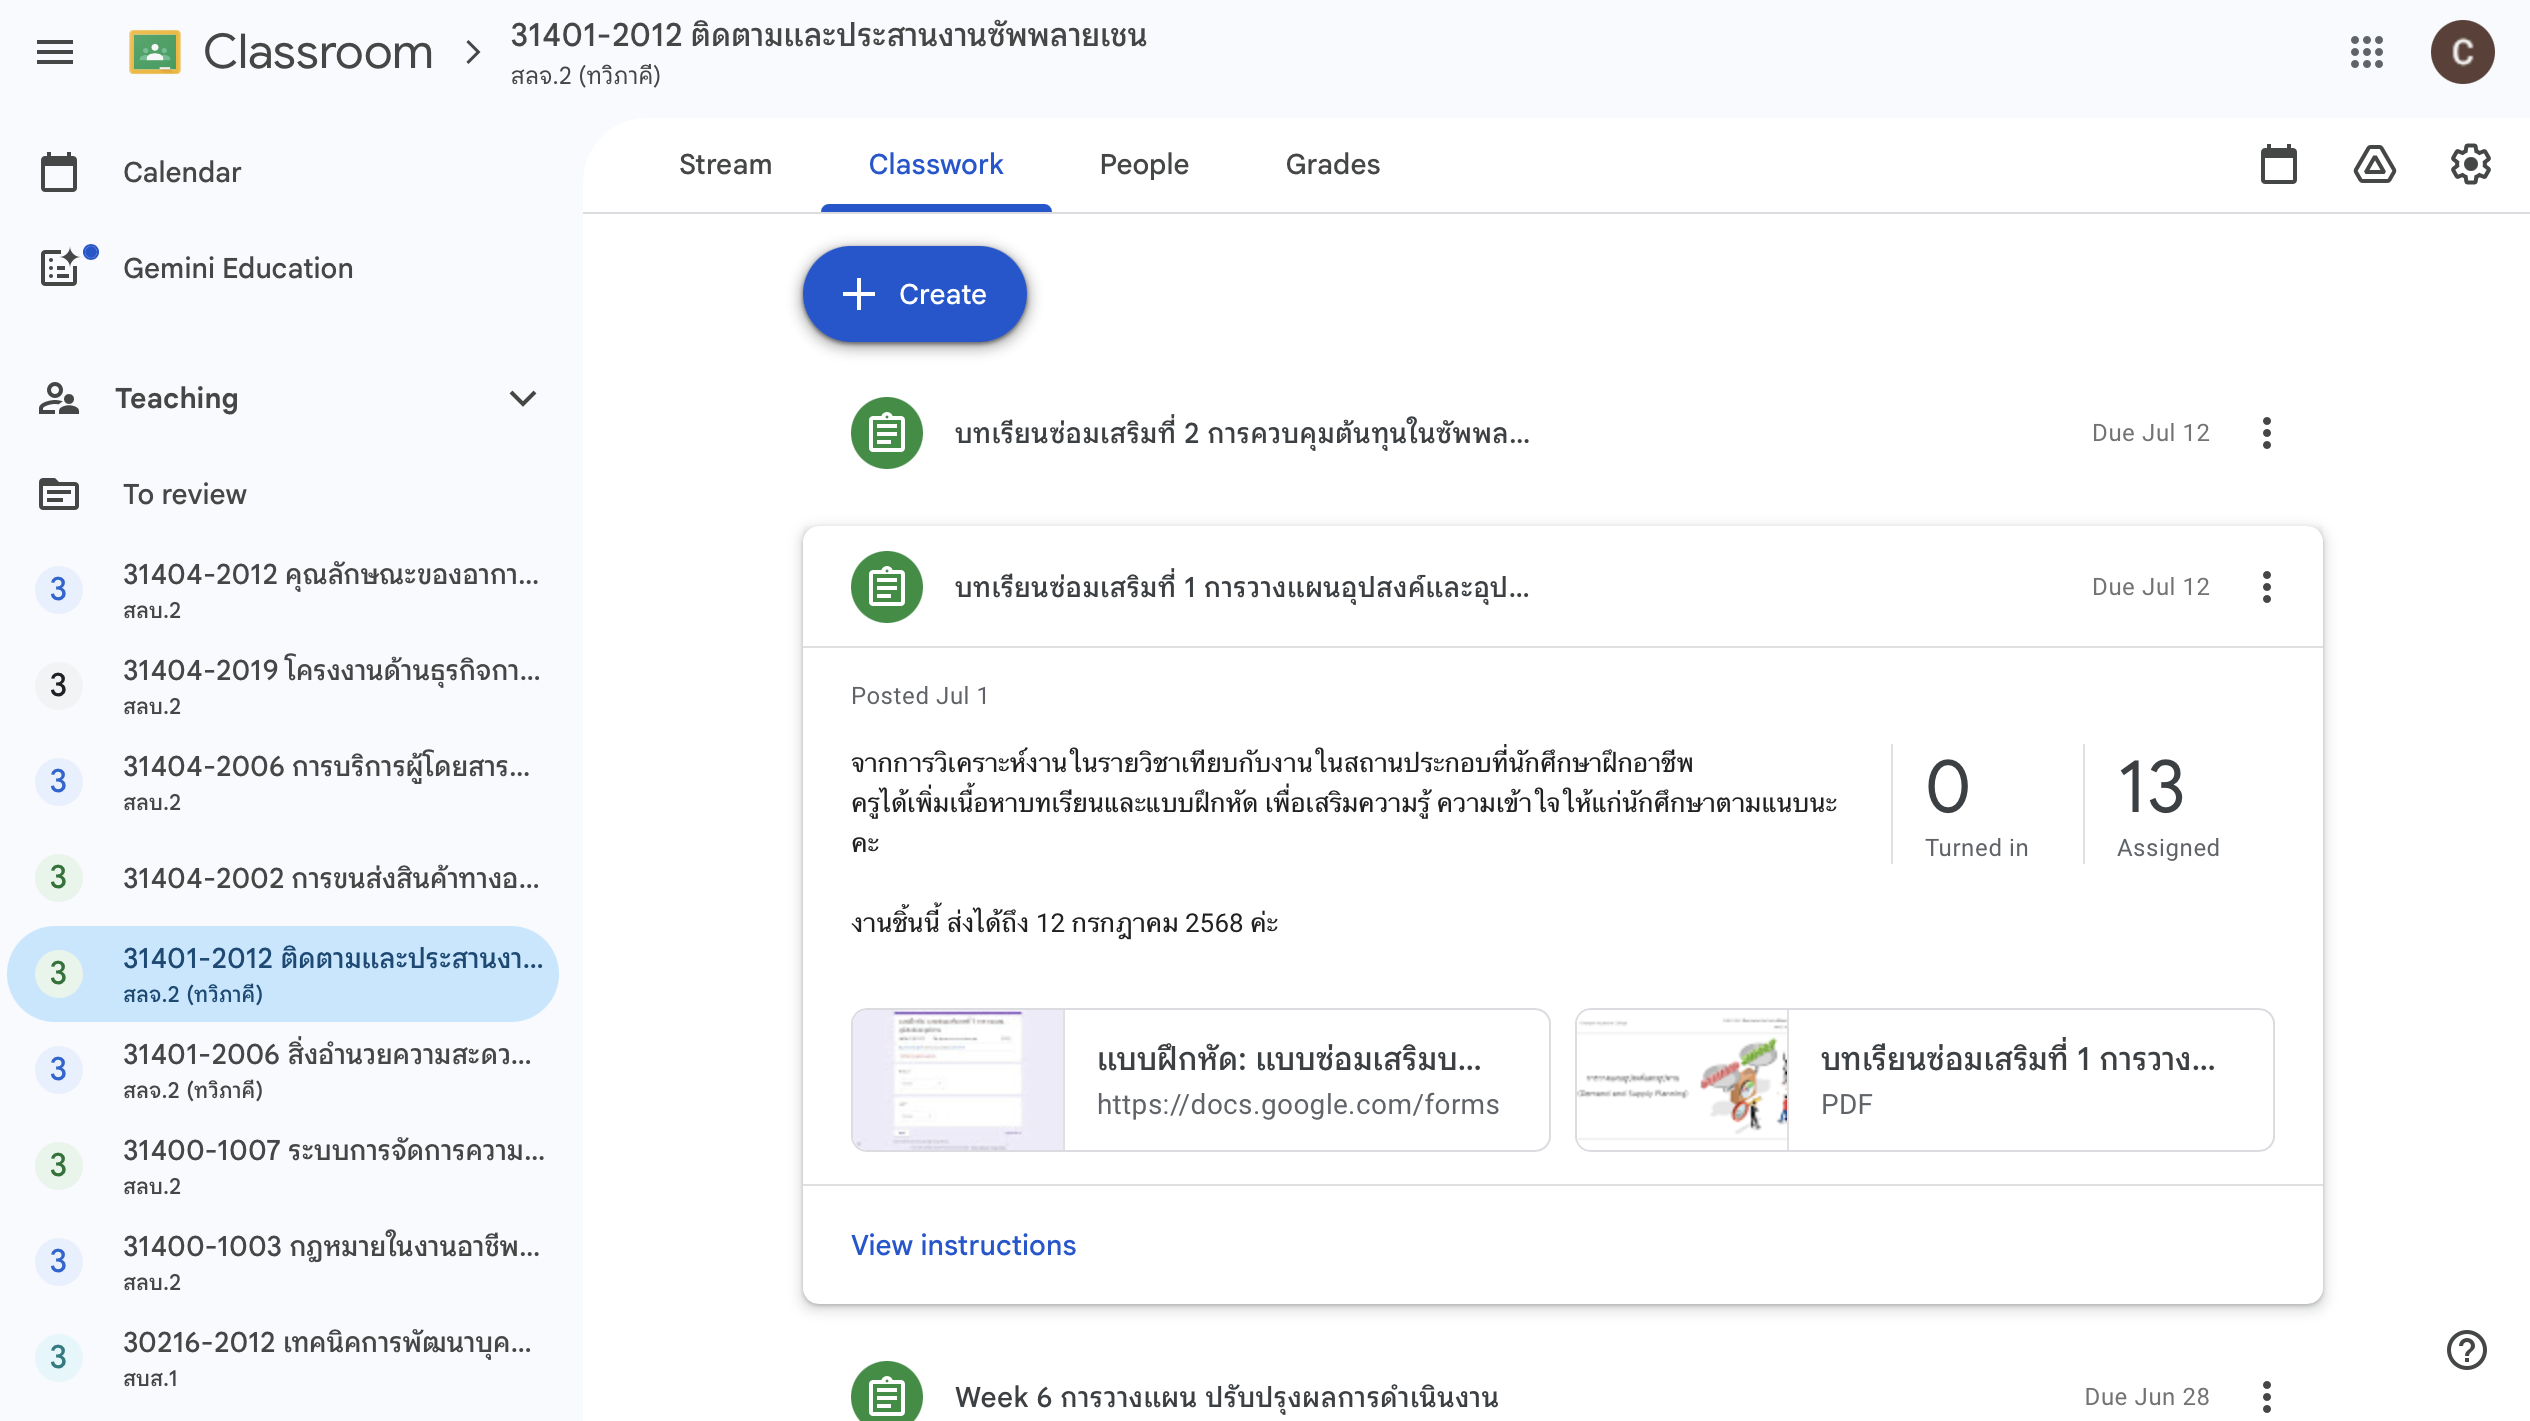Click 'Due Jun 28' on Week 6 row
This screenshot has width=2530, height=1421.
click(2146, 1396)
